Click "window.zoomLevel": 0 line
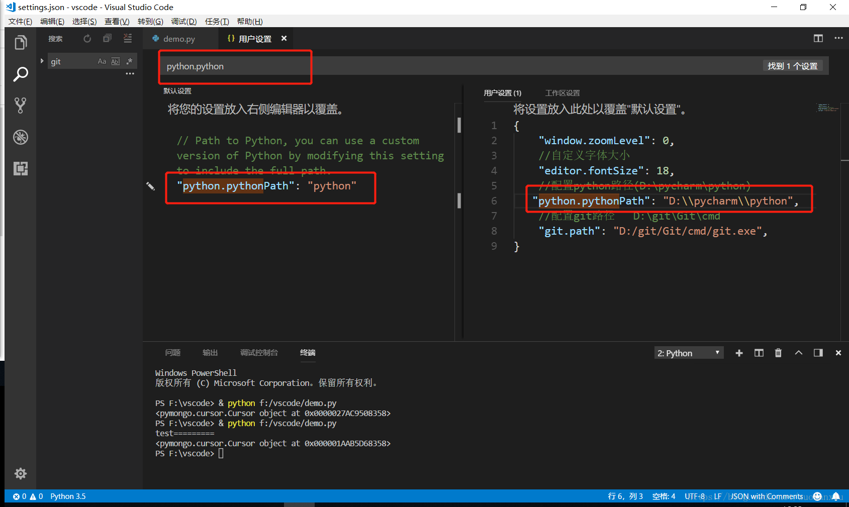Screen dimensions: 849x507 click(x=606, y=140)
